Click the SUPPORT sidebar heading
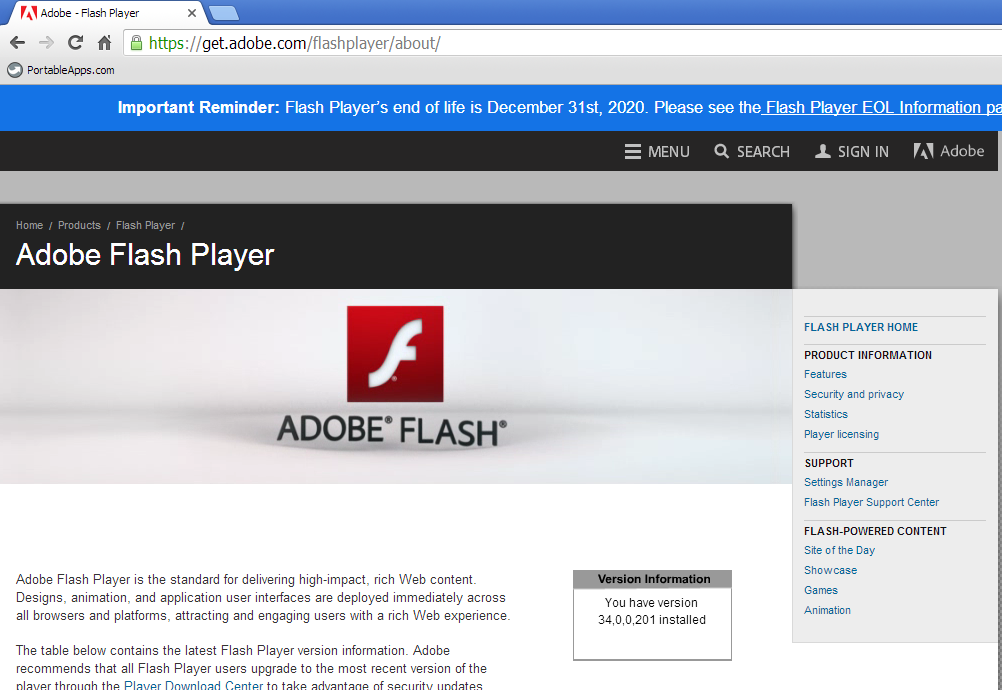 (828, 463)
